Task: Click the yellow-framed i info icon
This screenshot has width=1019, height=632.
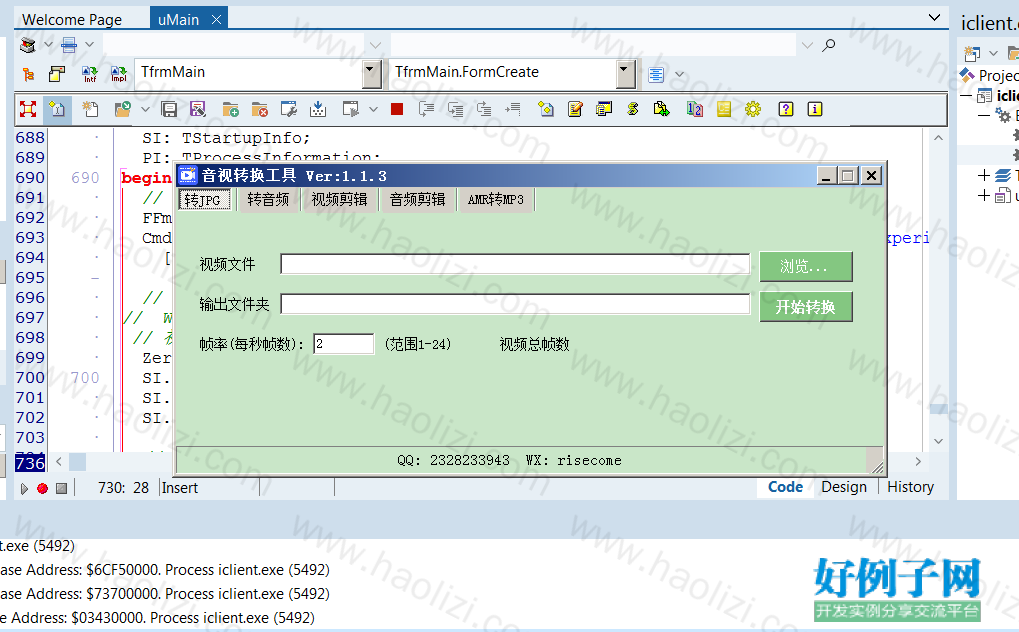Action: point(815,109)
